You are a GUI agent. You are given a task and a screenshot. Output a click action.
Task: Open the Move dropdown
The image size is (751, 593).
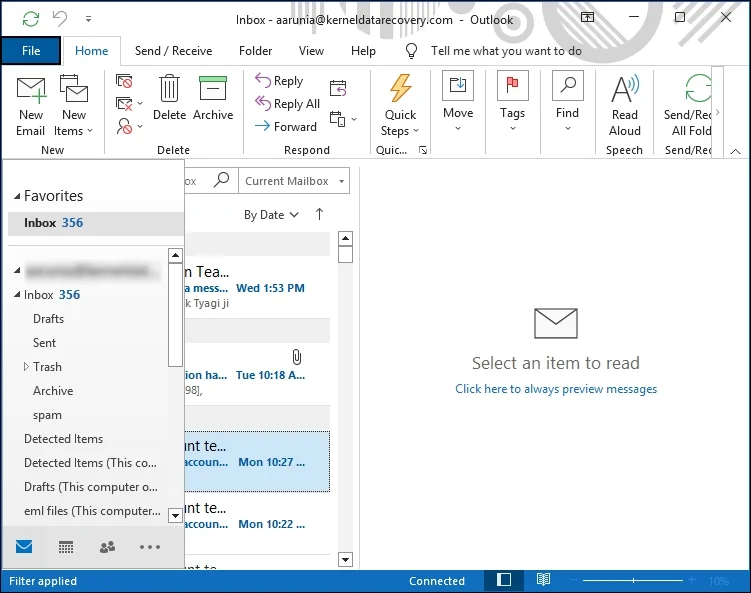(x=458, y=102)
